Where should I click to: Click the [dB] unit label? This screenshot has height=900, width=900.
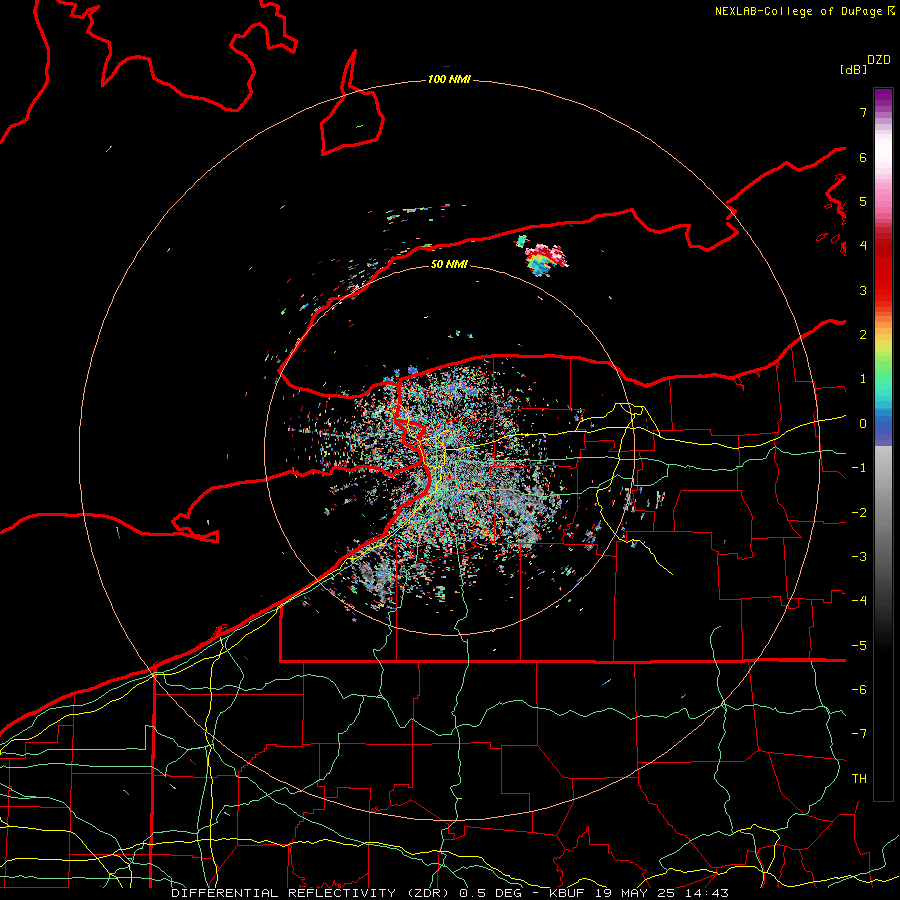[853, 69]
